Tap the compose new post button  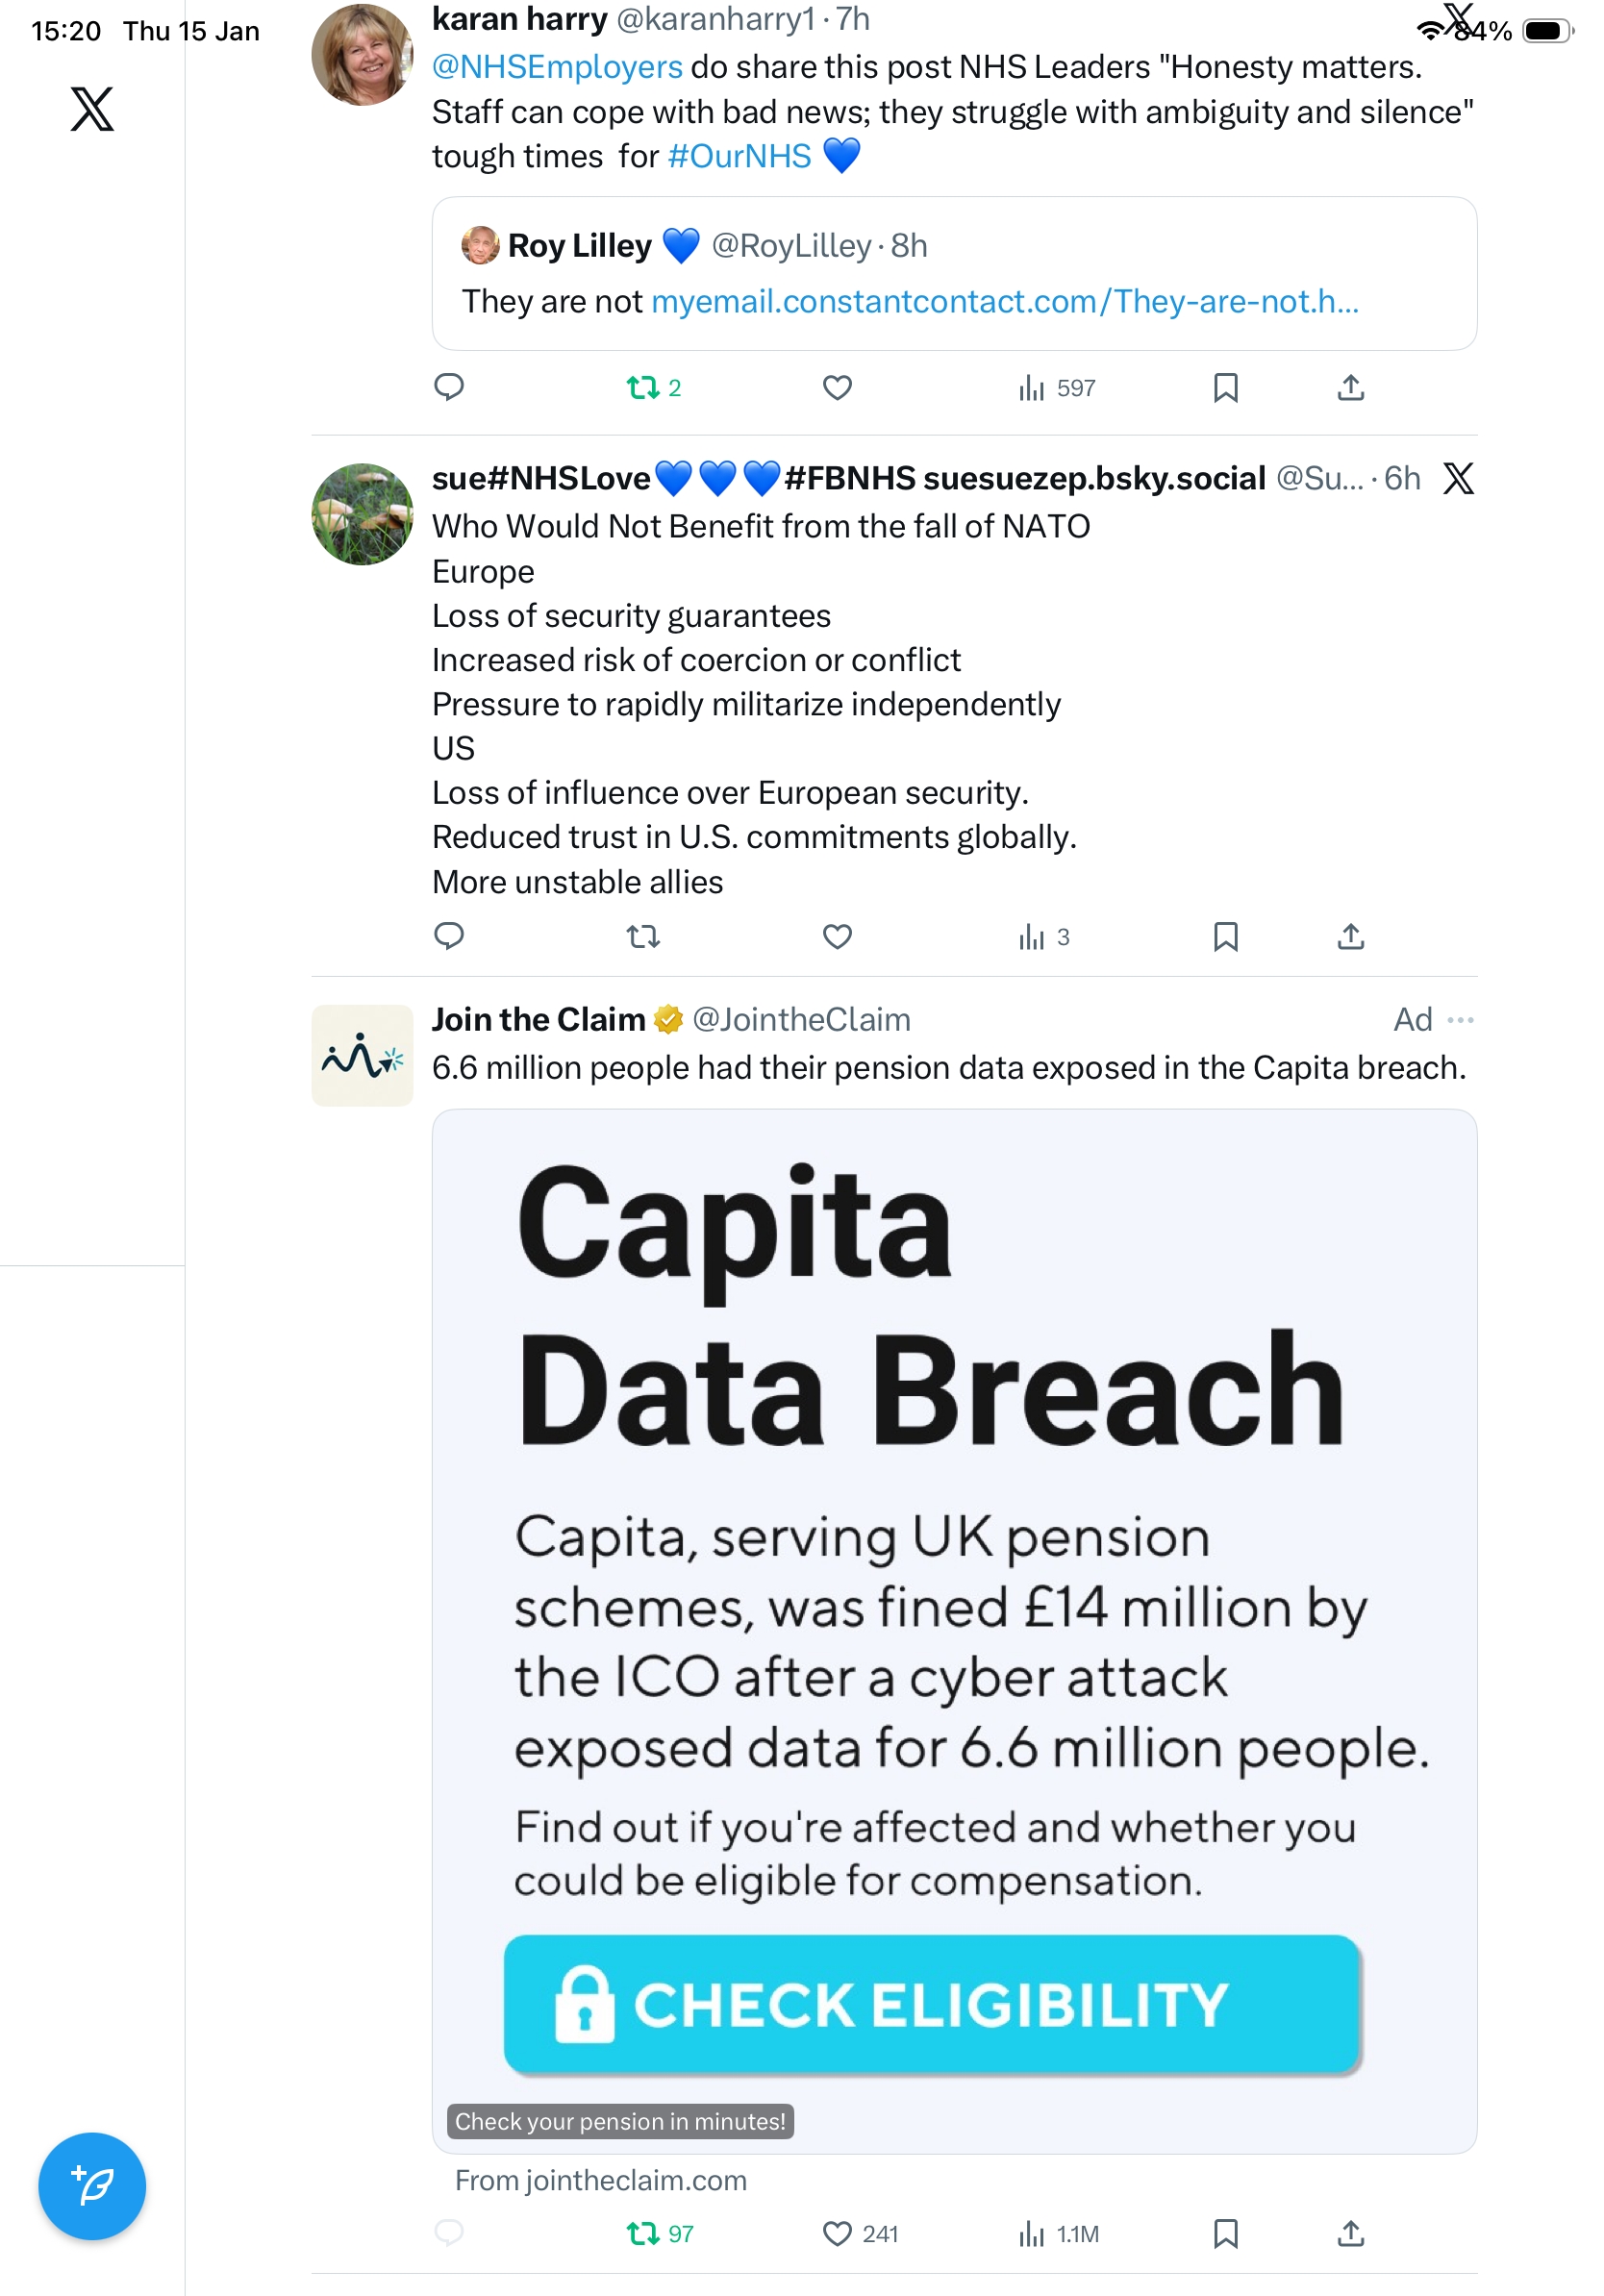coord(92,2185)
